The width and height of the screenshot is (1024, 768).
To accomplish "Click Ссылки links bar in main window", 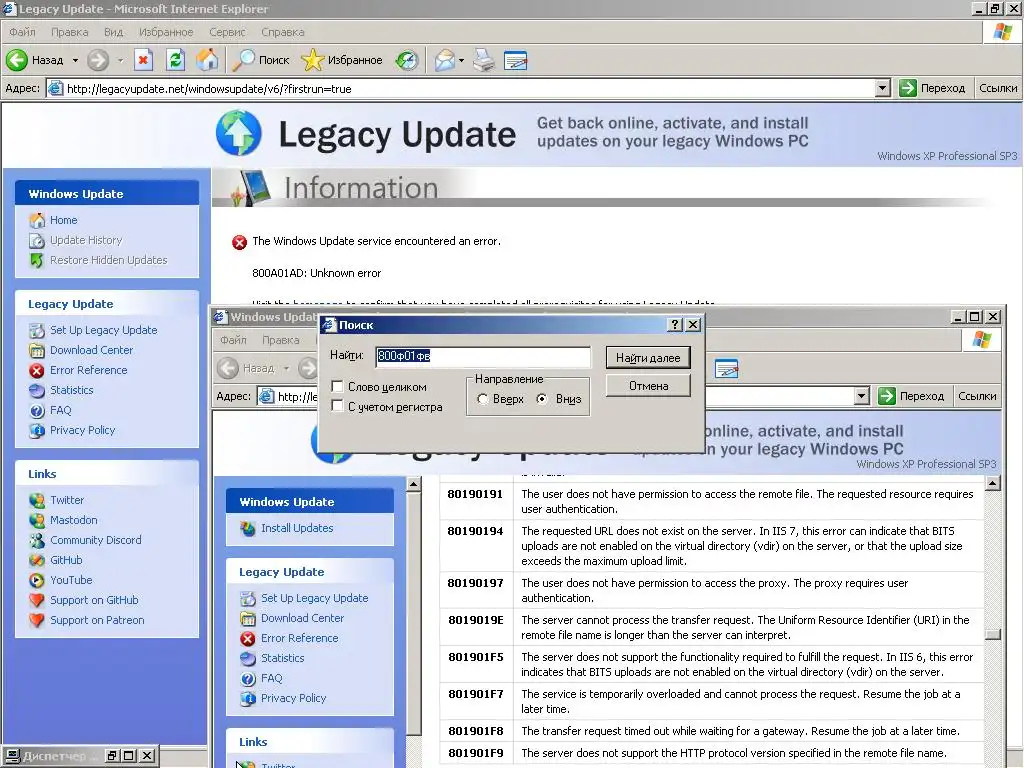I will pyautogui.click(x=998, y=88).
